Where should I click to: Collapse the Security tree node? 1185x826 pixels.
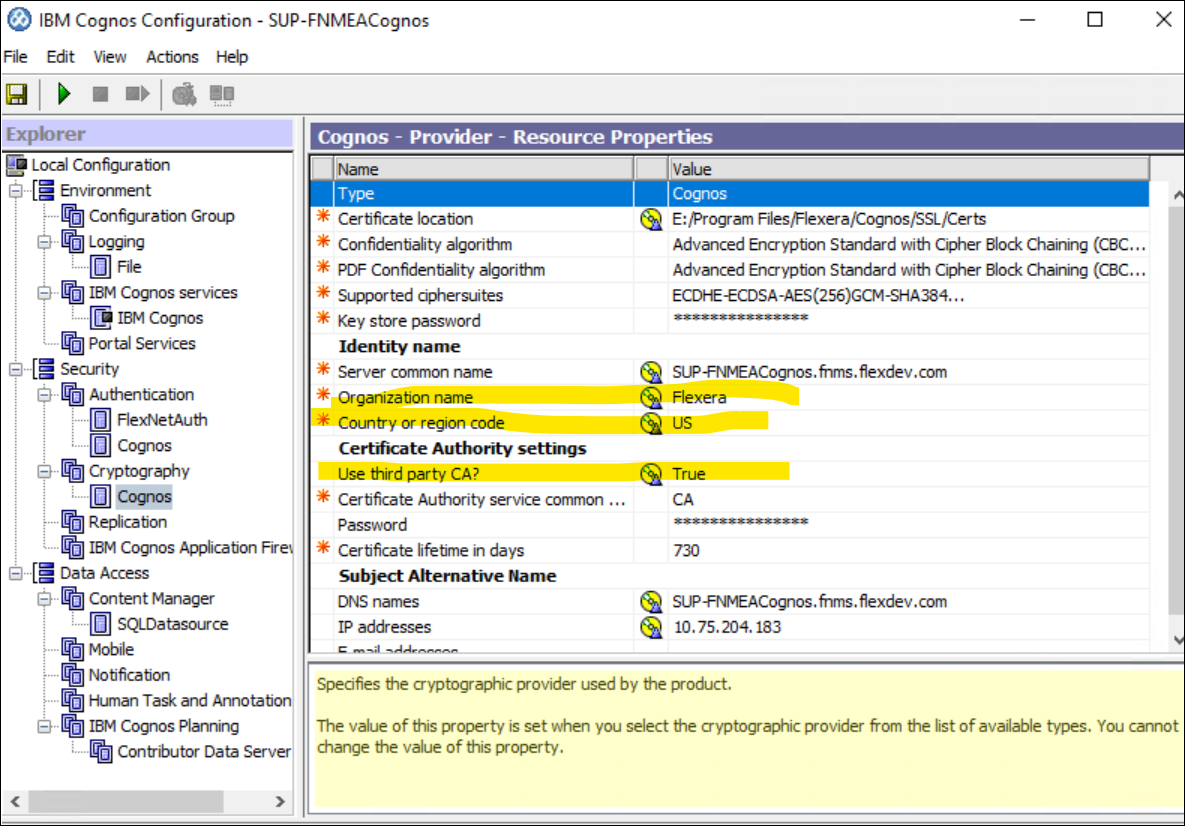tap(16, 370)
